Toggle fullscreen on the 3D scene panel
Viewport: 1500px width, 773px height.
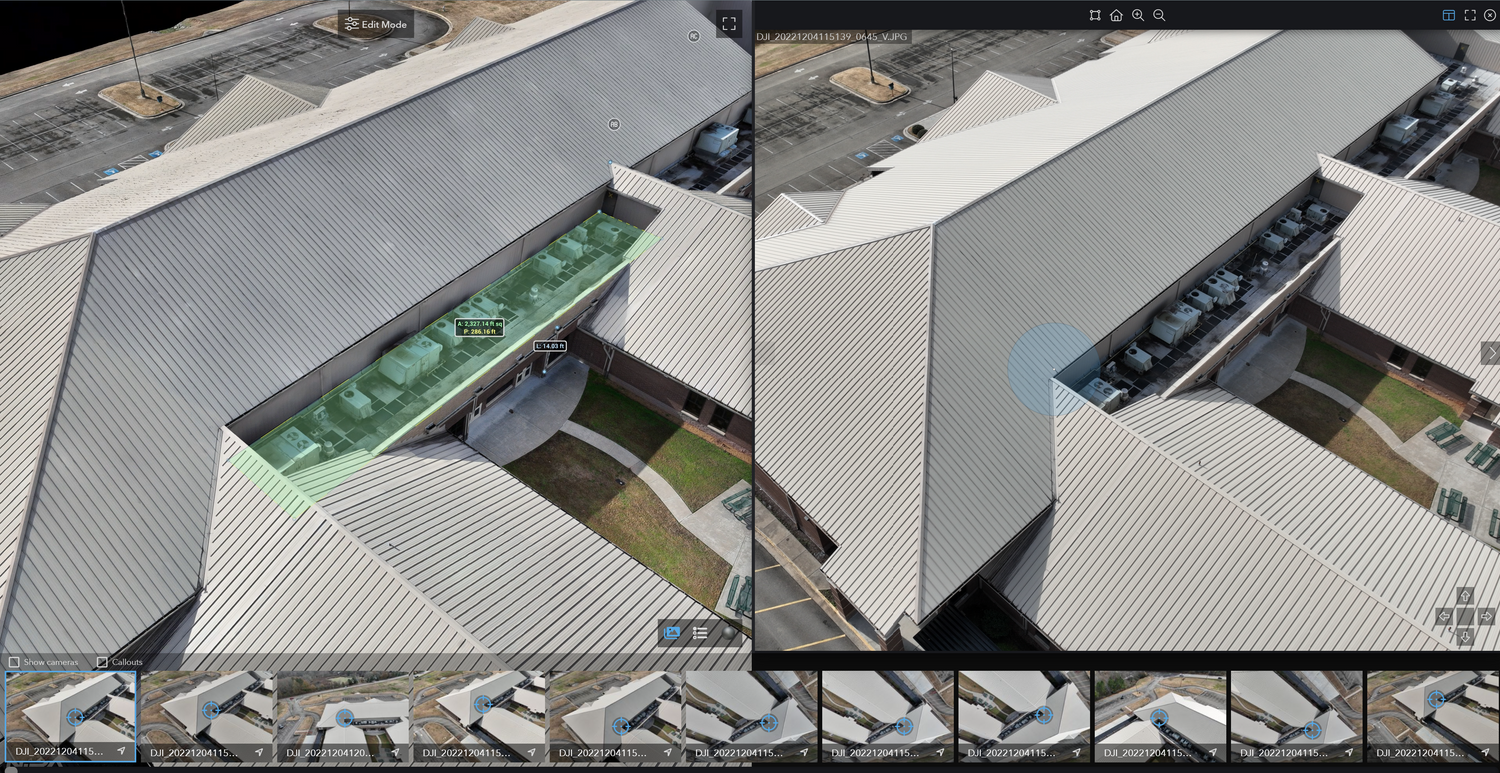pyautogui.click(x=729, y=23)
